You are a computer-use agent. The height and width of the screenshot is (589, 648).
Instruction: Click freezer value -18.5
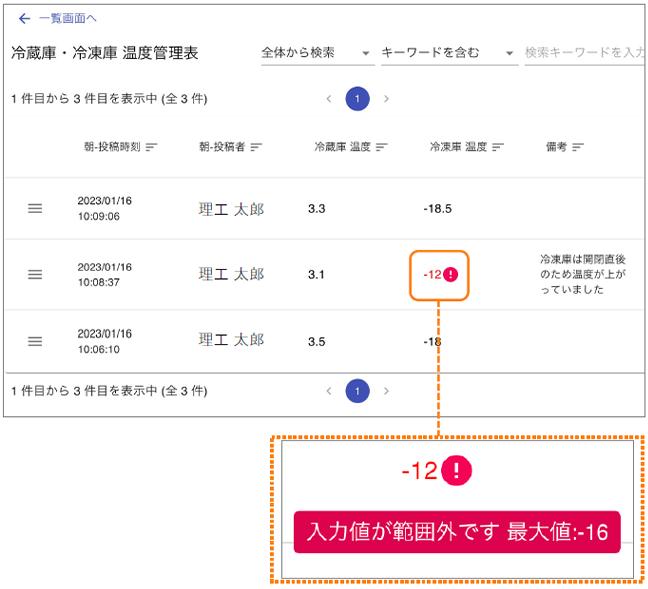438,209
